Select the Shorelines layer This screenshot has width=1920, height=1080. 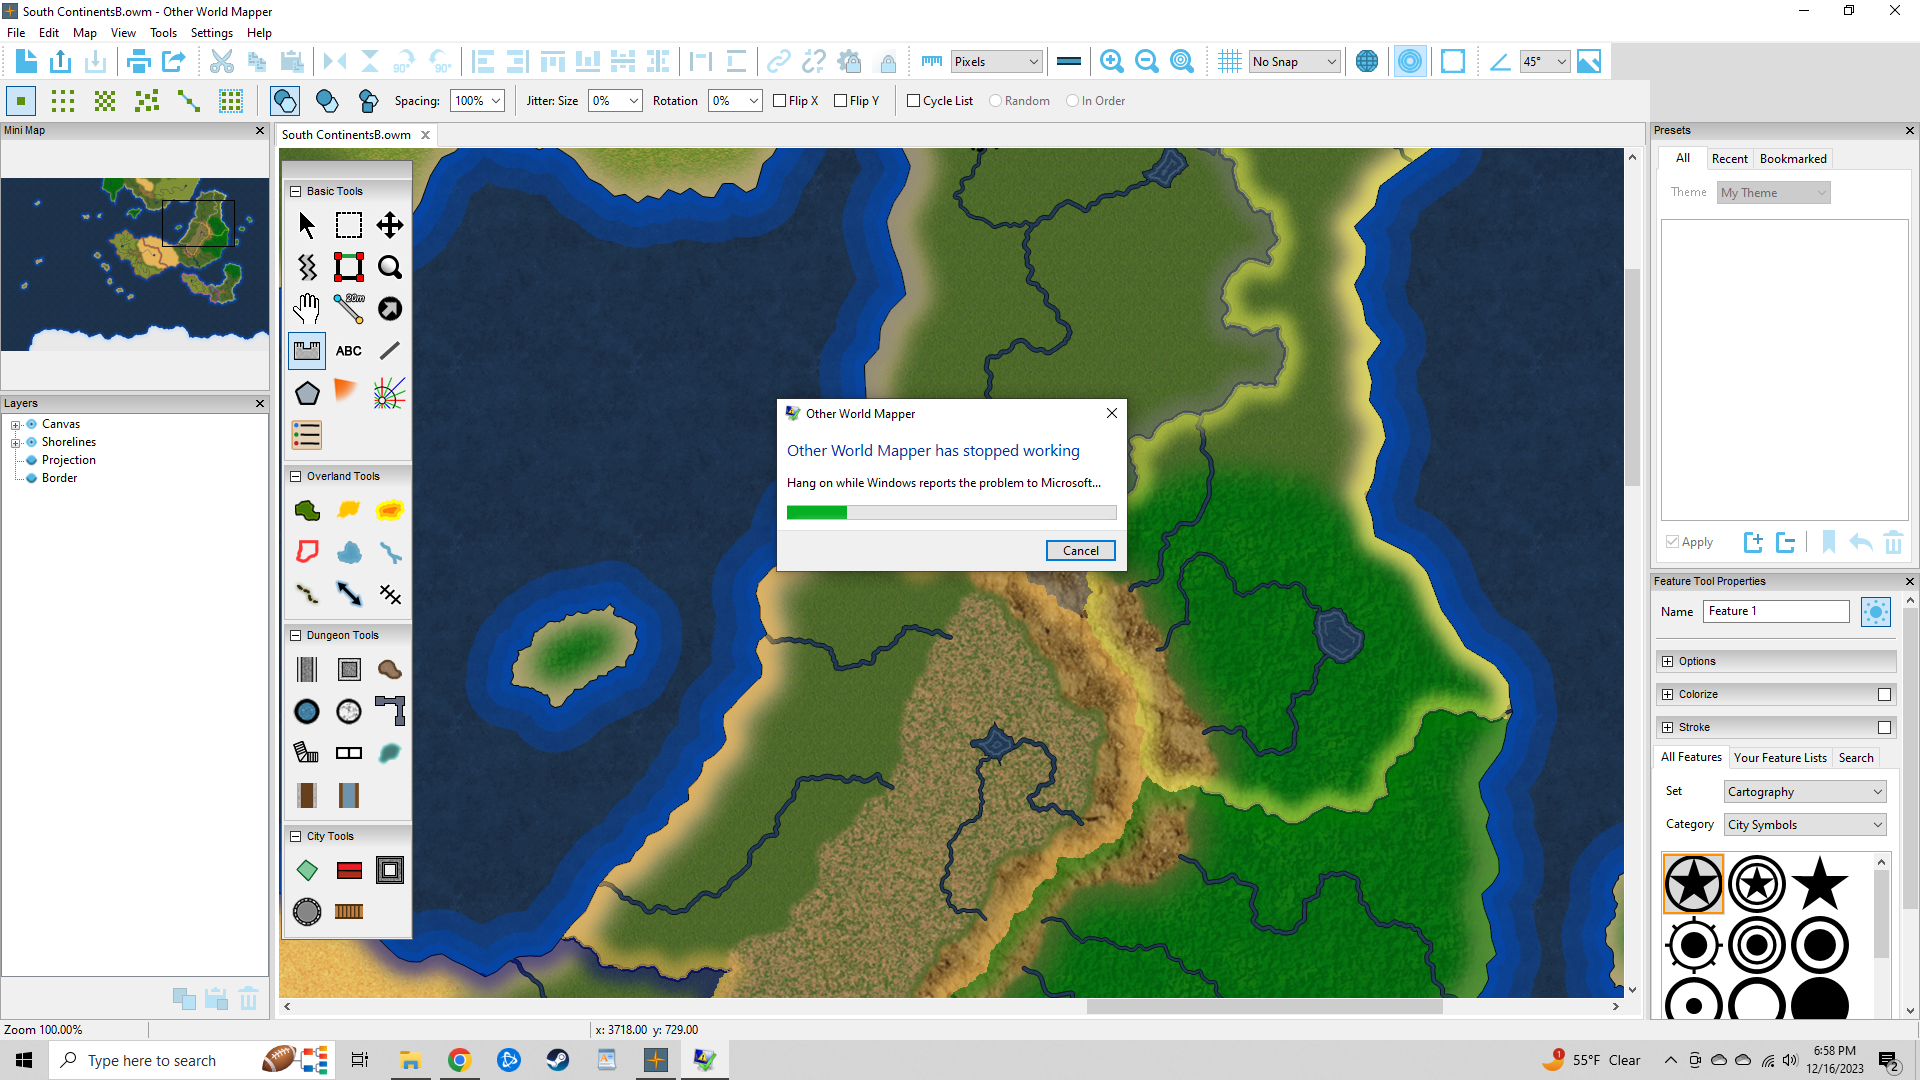coord(69,442)
